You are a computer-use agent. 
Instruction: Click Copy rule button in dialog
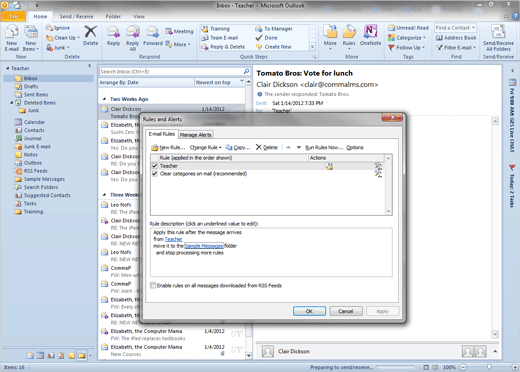pyautogui.click(x=238, y=147)
